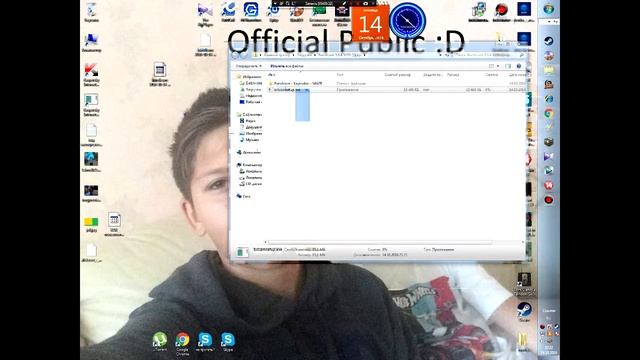
Task: Click the Explorer search box
Action: click(x=488, y=55)
